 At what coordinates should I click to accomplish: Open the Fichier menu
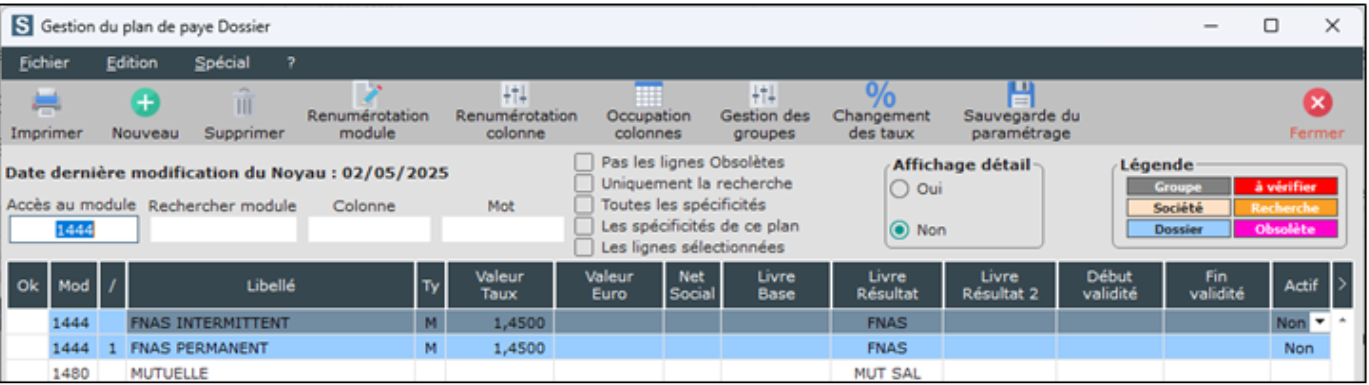pyautogui.click(x=44, y=63)
